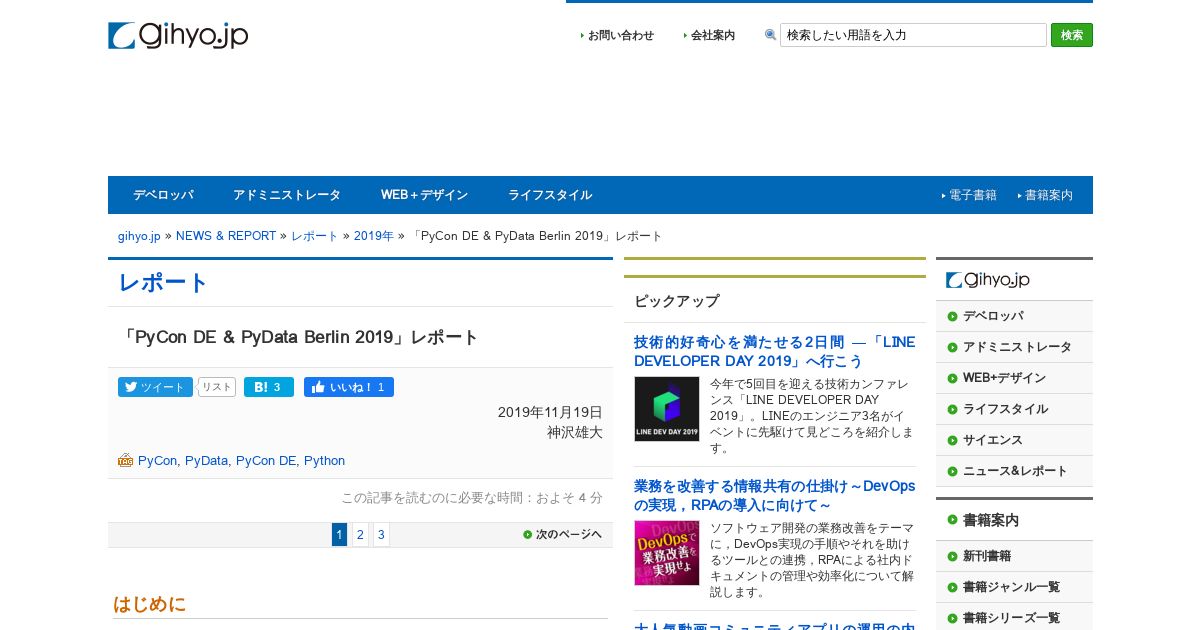This screenshot has height=630, width=1200.
Task: Open sidebar ライフスタイル item
Action: (x=1014, y=409)
